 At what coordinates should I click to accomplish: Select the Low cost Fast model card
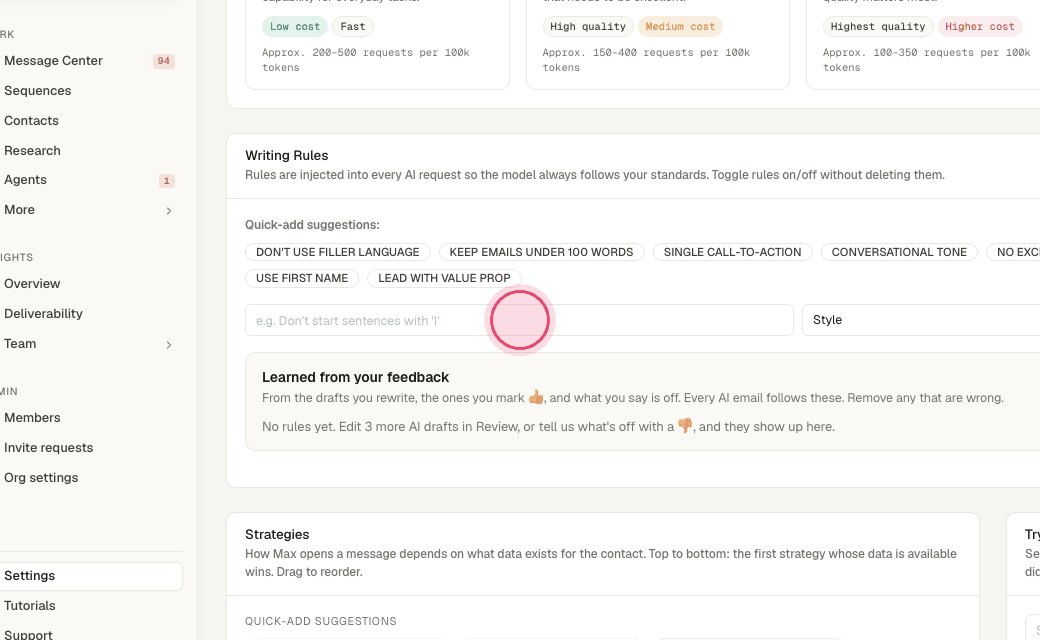pyautogui.click(x=377, y=44)
